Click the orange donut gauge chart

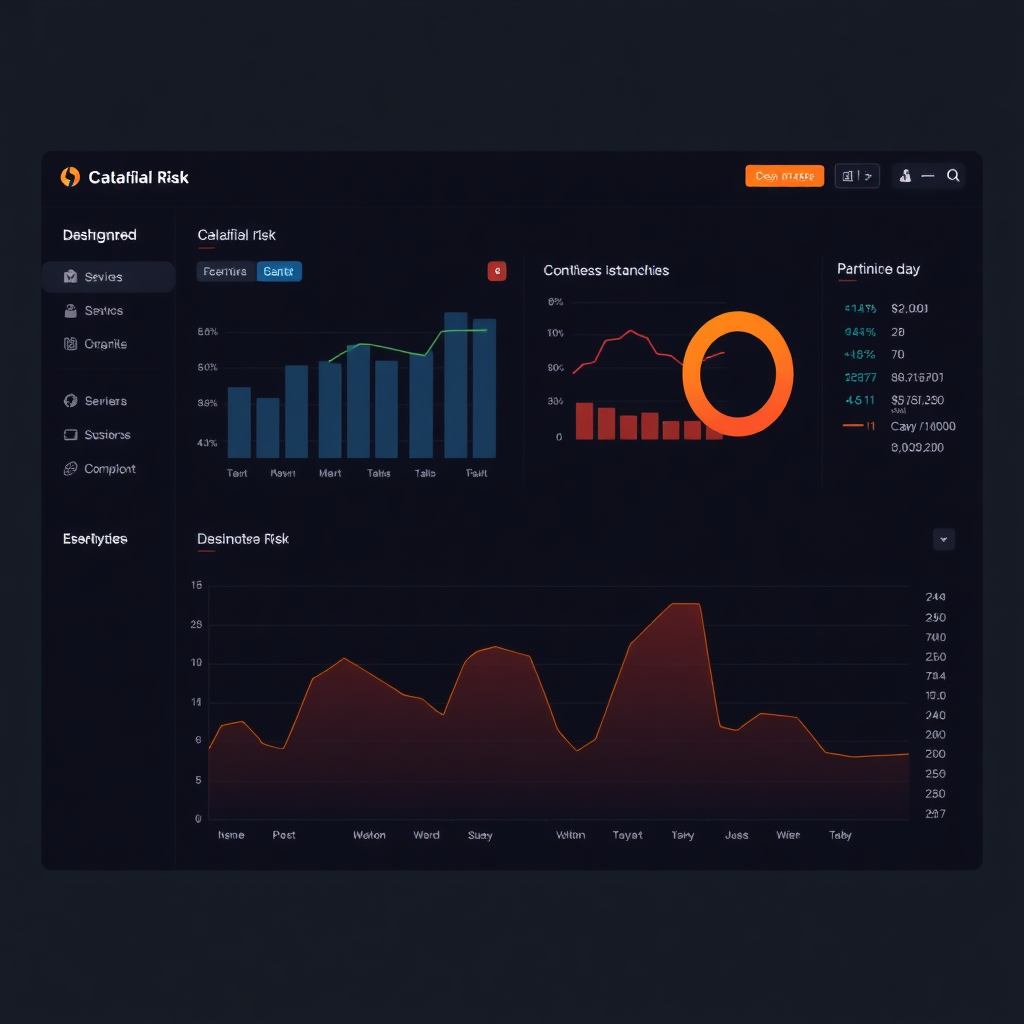(738, 374)
